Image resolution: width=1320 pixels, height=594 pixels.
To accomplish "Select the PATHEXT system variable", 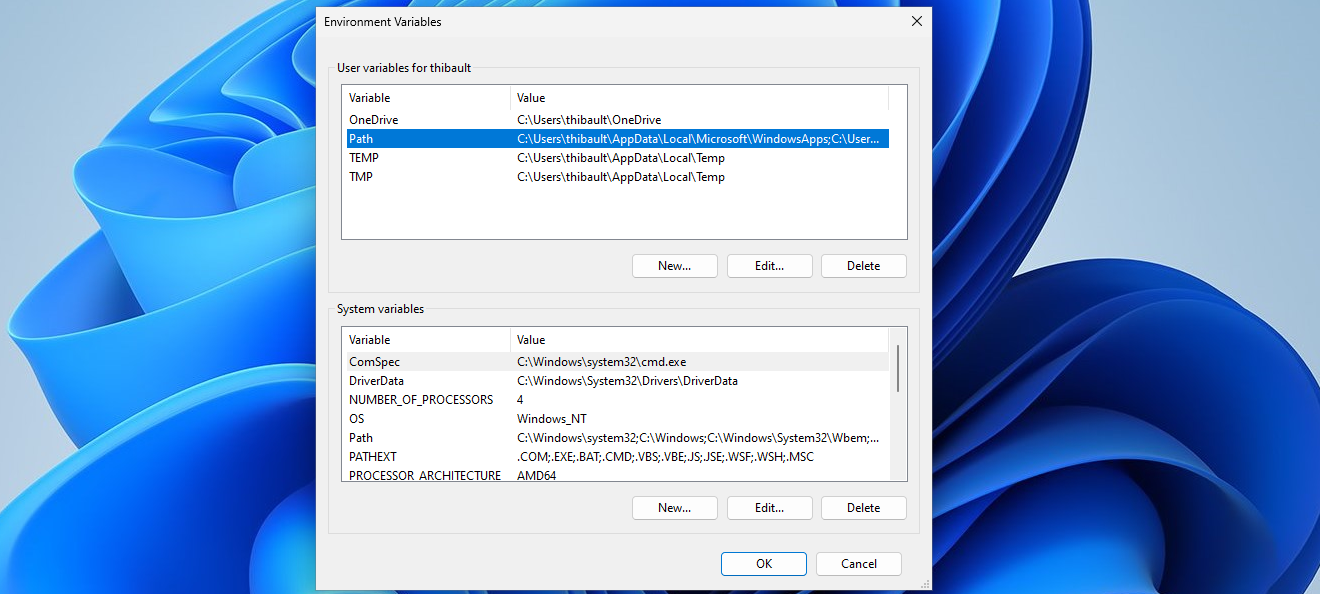I will coord(617,457).
